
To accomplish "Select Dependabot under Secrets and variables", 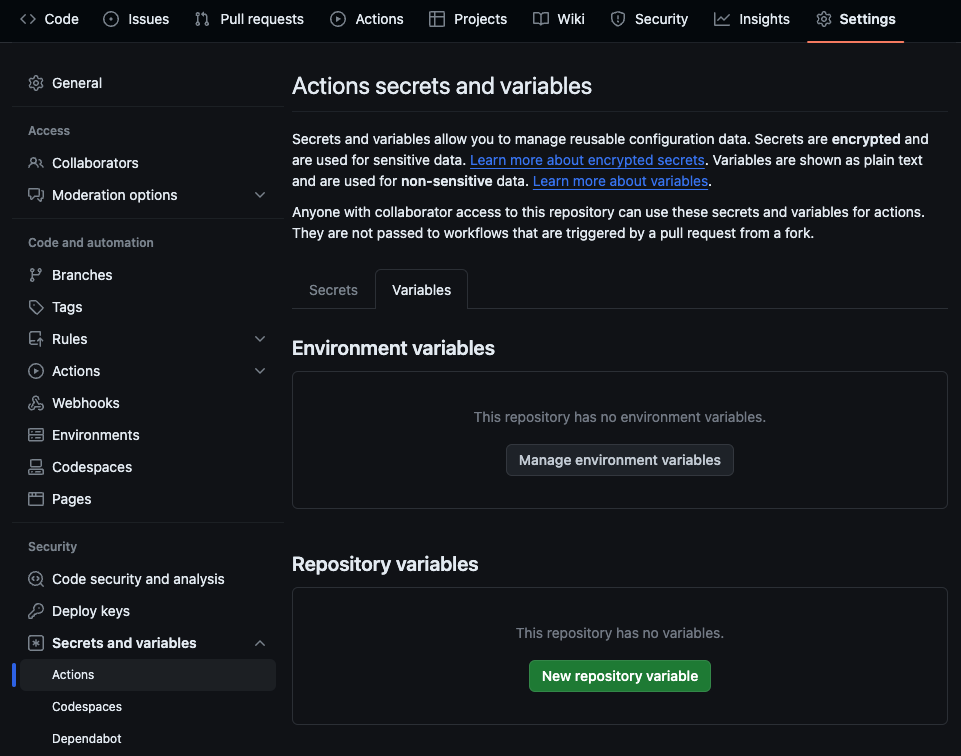I will 87,739.
